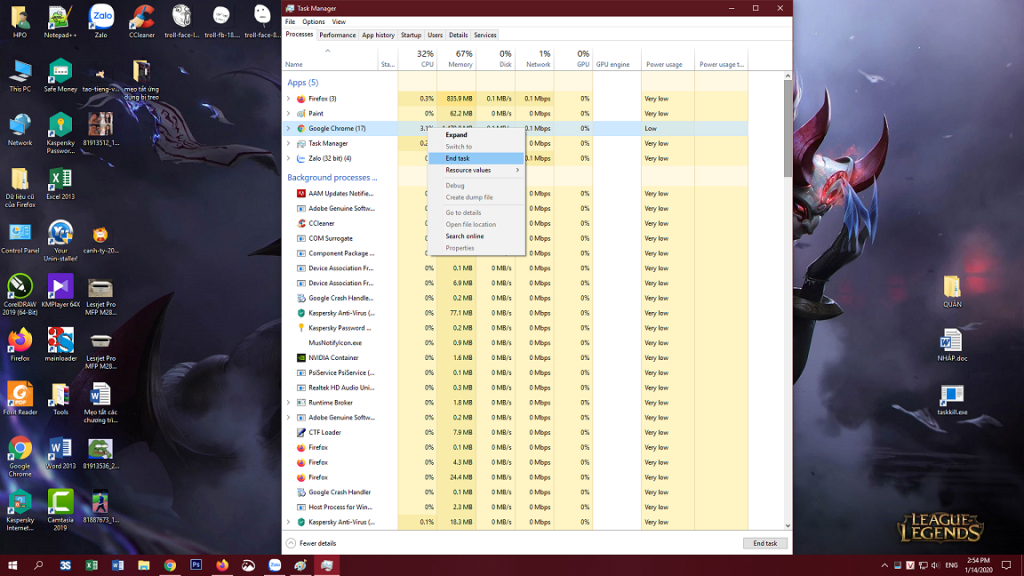Click the Firefox icon in the Apps list
Image resolution: width=1024 pixels, height=576 pixels.
[301, 99]
